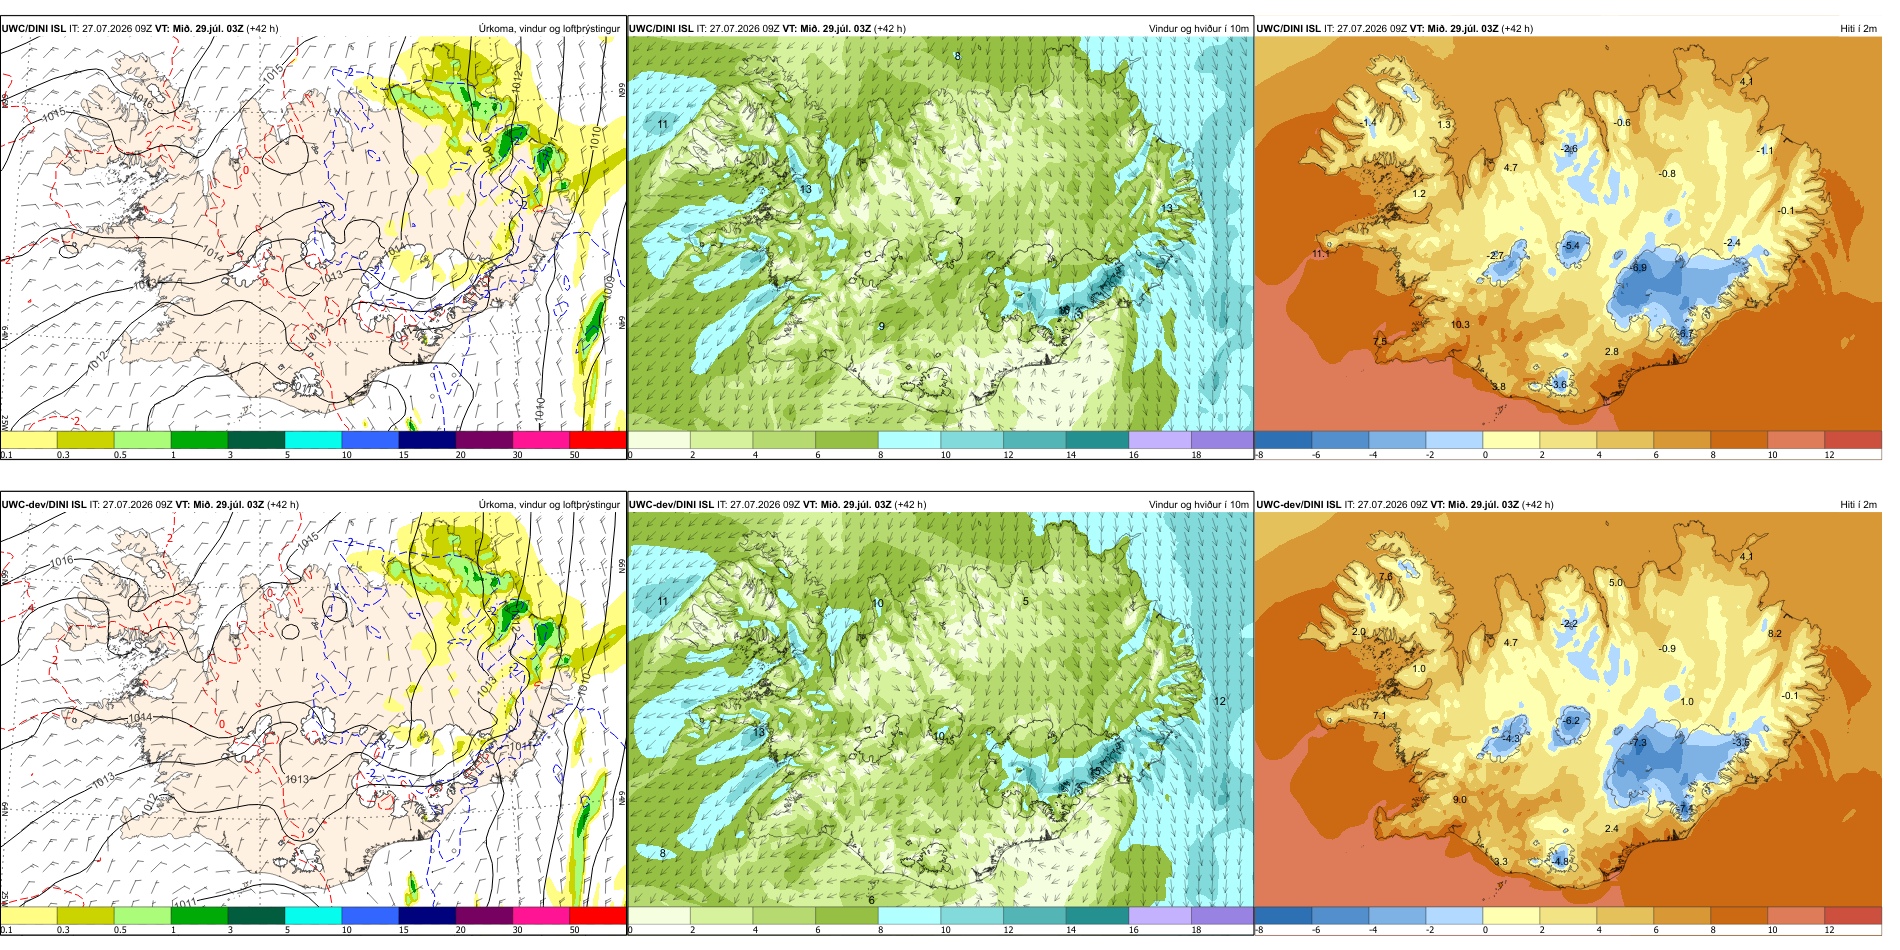This screenshot has width=1900, height=950.
Task: Select light cyan 8 swatch in top wind legend
Action: click(x=909, y=439)
